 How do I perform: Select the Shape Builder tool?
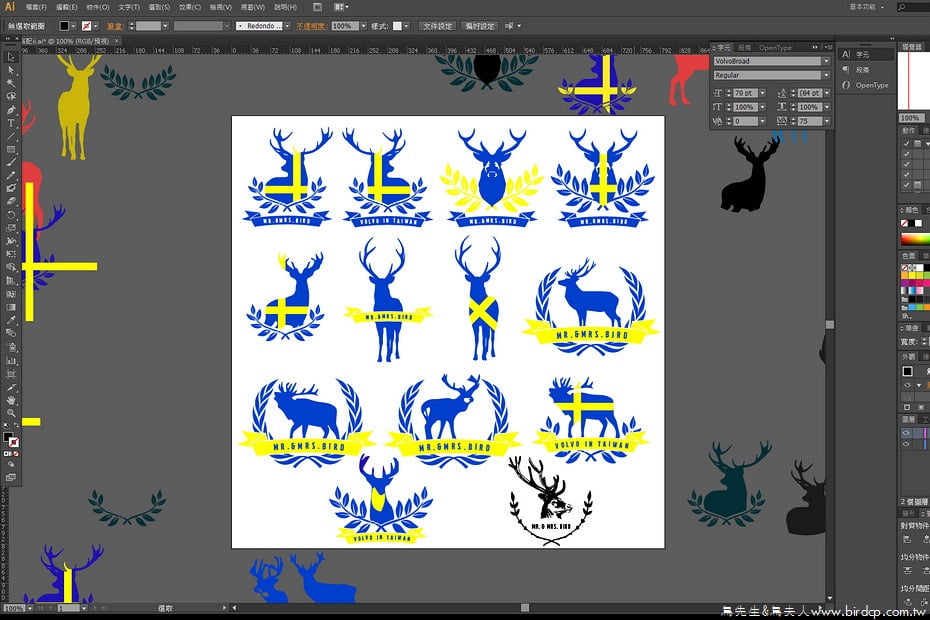coord(11,267)
